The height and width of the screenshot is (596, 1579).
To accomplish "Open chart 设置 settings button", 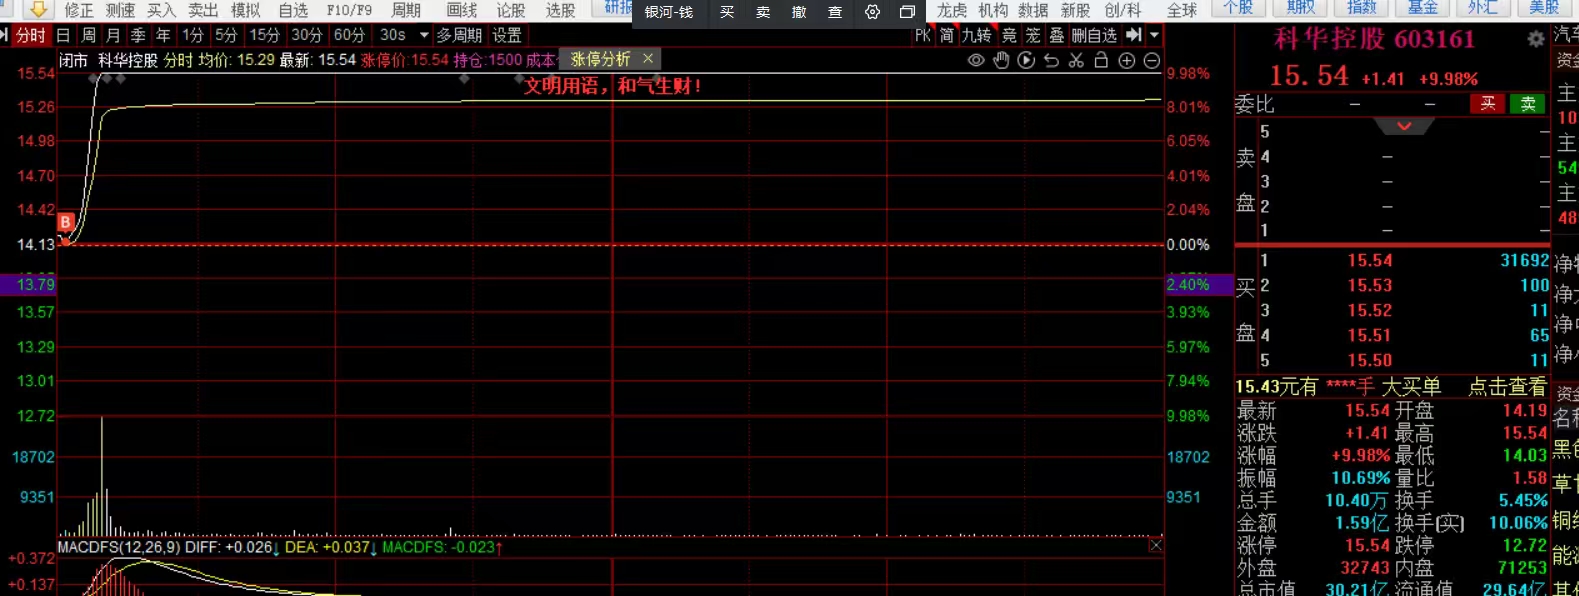I will tap(507, 35).
